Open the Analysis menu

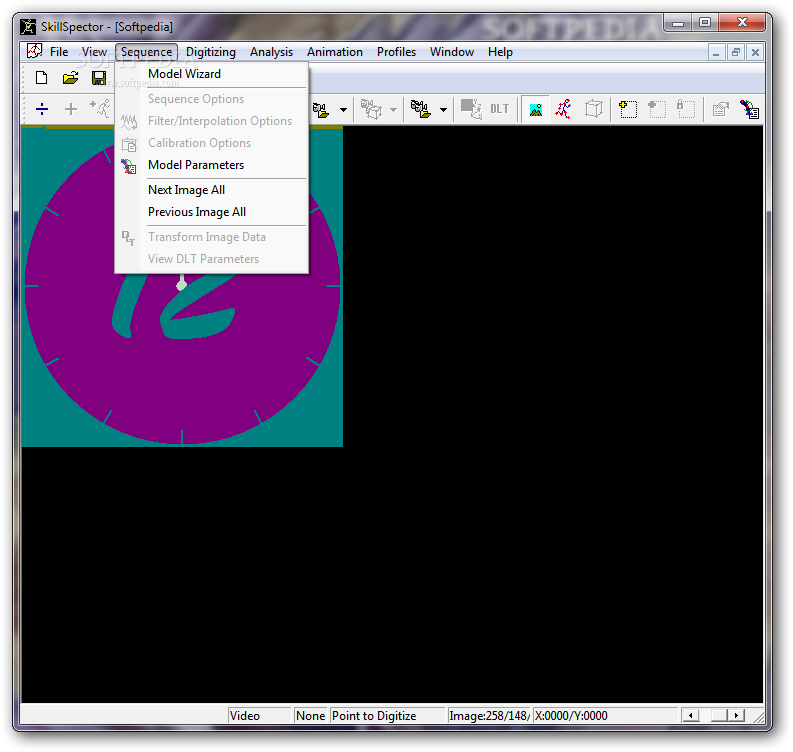272,52
